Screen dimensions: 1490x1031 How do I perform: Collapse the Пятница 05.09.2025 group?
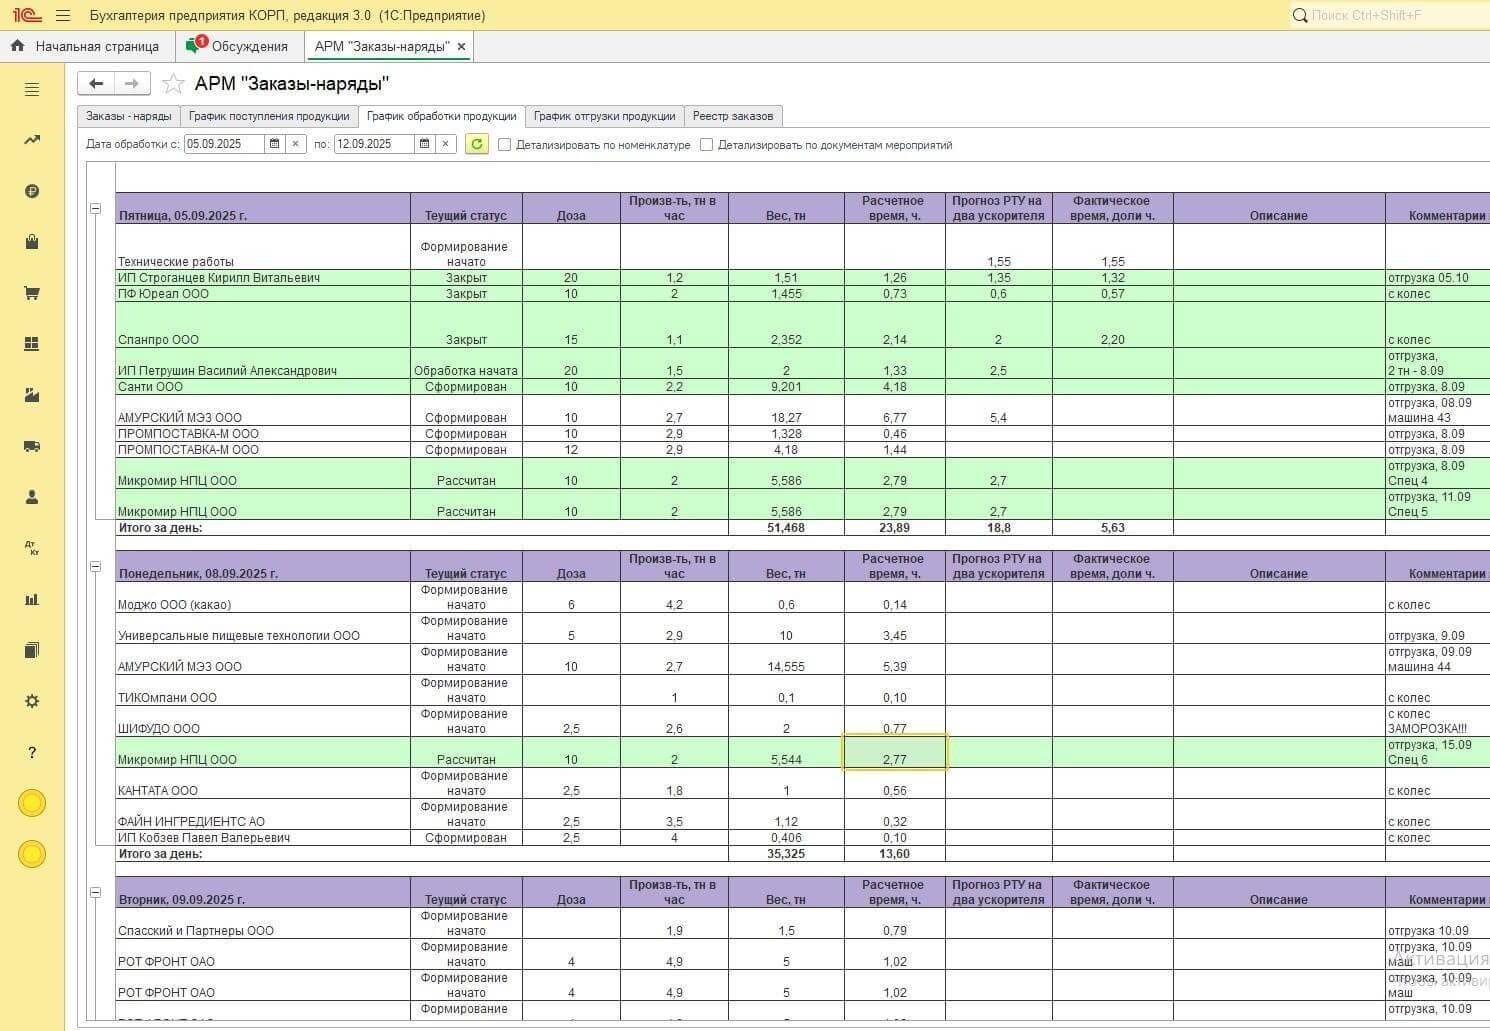click(96, 209)
